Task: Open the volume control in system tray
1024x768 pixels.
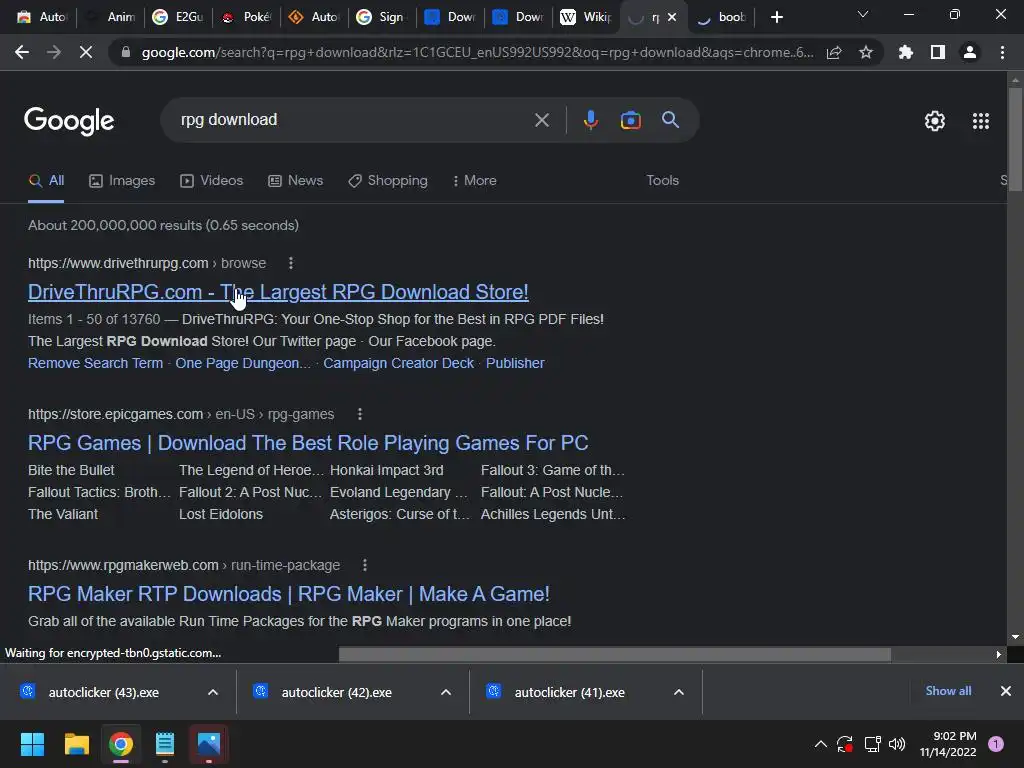Action: point(897,743)
